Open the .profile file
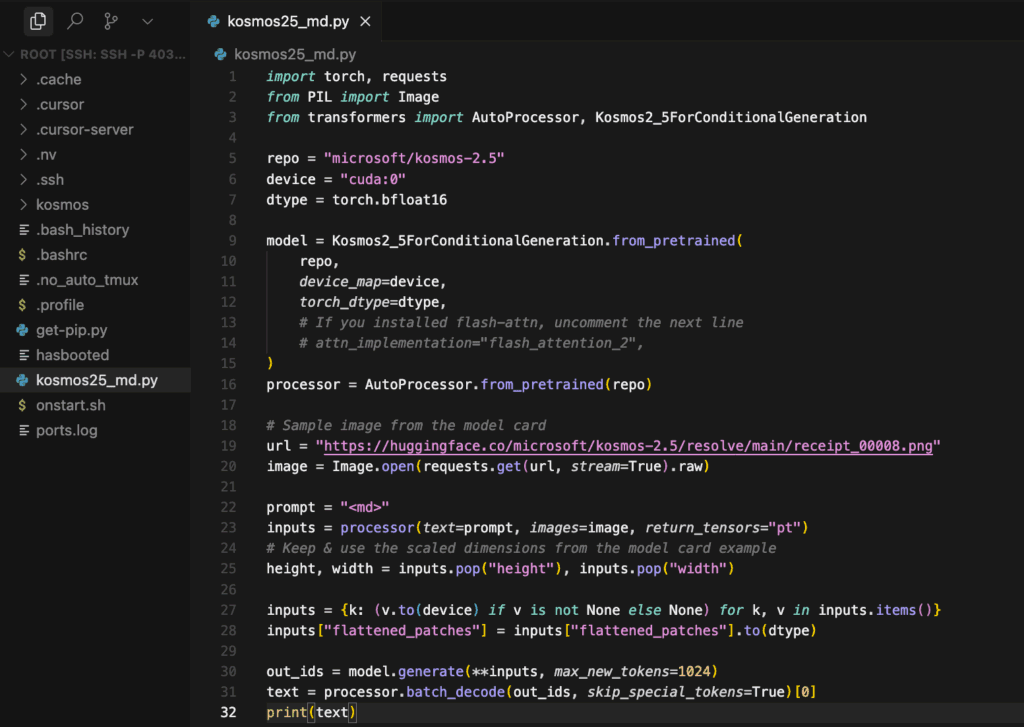 (x=95, y=305)
